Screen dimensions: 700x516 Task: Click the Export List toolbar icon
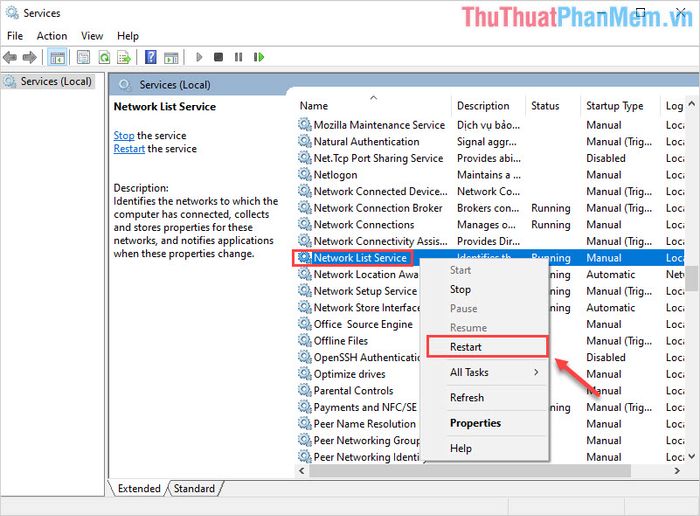(124, 57)
